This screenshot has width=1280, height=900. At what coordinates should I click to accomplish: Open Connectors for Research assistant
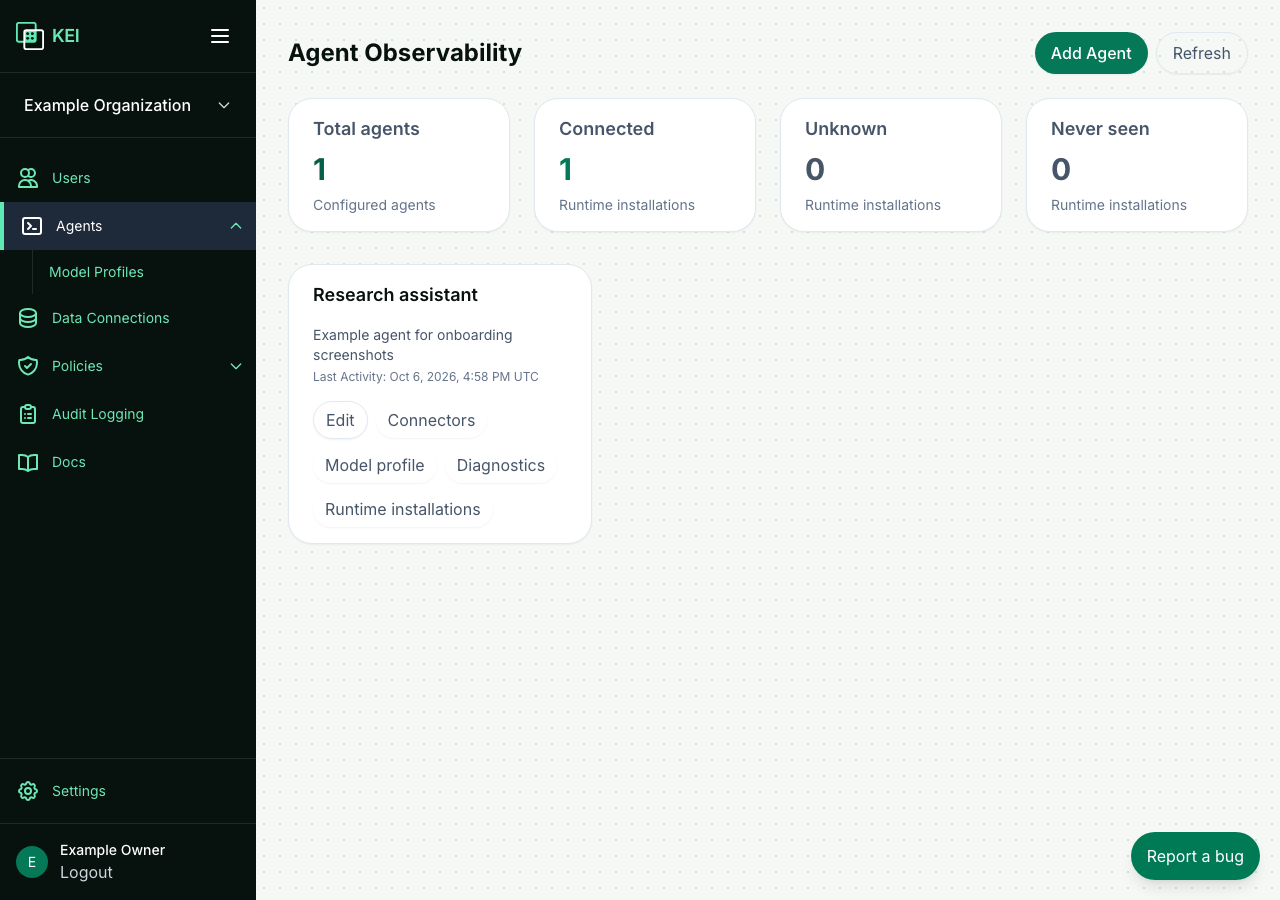coord(431,420)
